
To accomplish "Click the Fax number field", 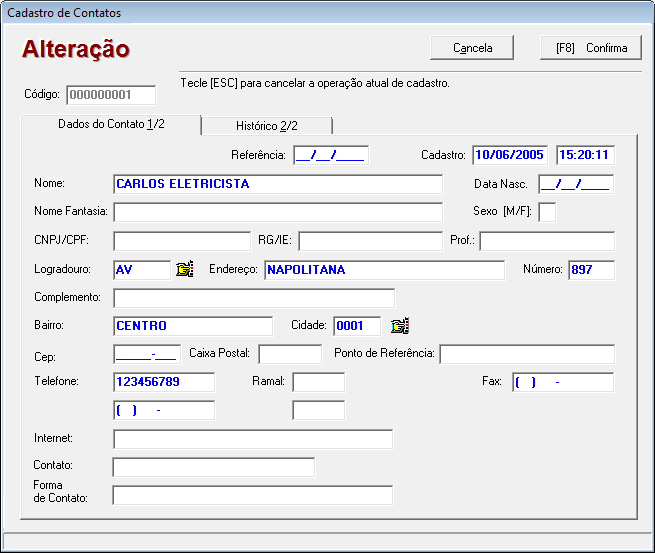I will tap(562, 382).
